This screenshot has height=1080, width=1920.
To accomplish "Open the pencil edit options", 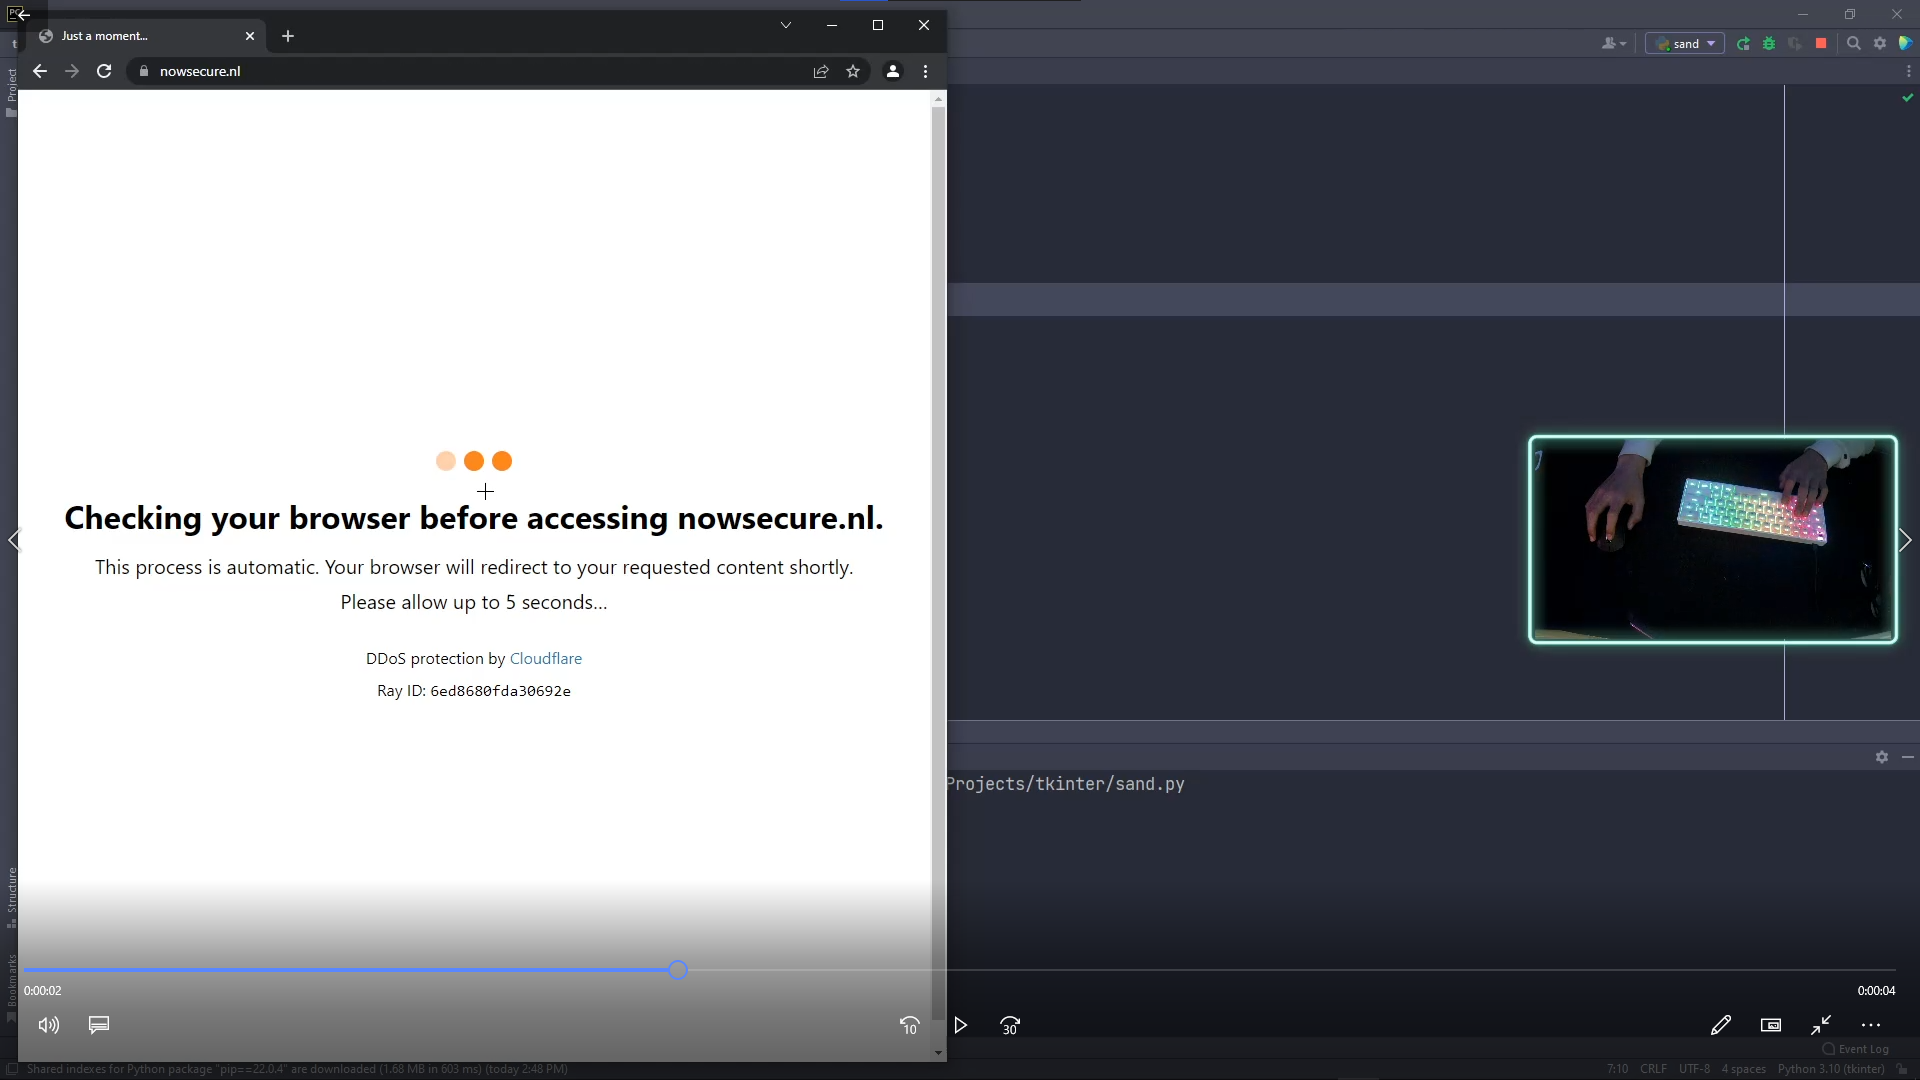I will pyautogui.click(x=1721, y=1025).
